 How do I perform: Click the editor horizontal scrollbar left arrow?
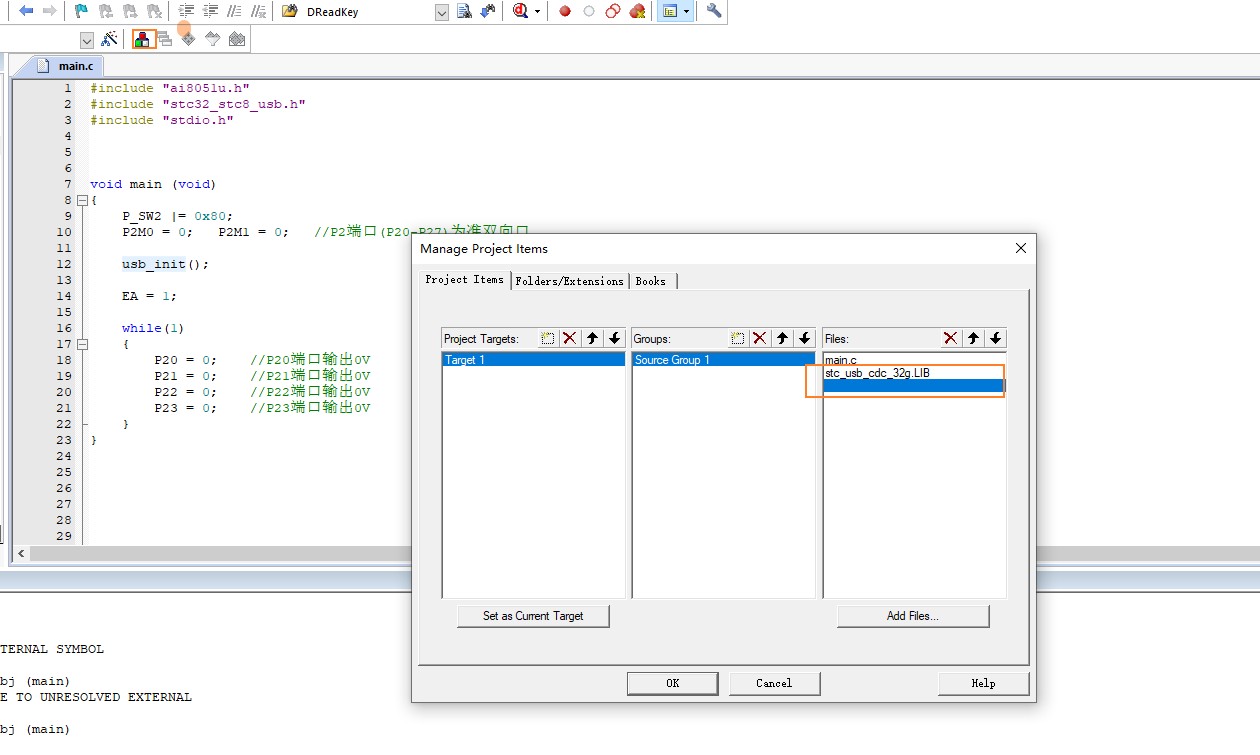click(23, 553)
